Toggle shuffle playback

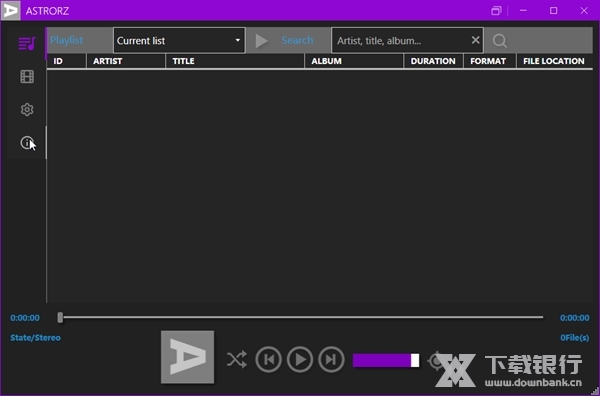coord(236,360)
